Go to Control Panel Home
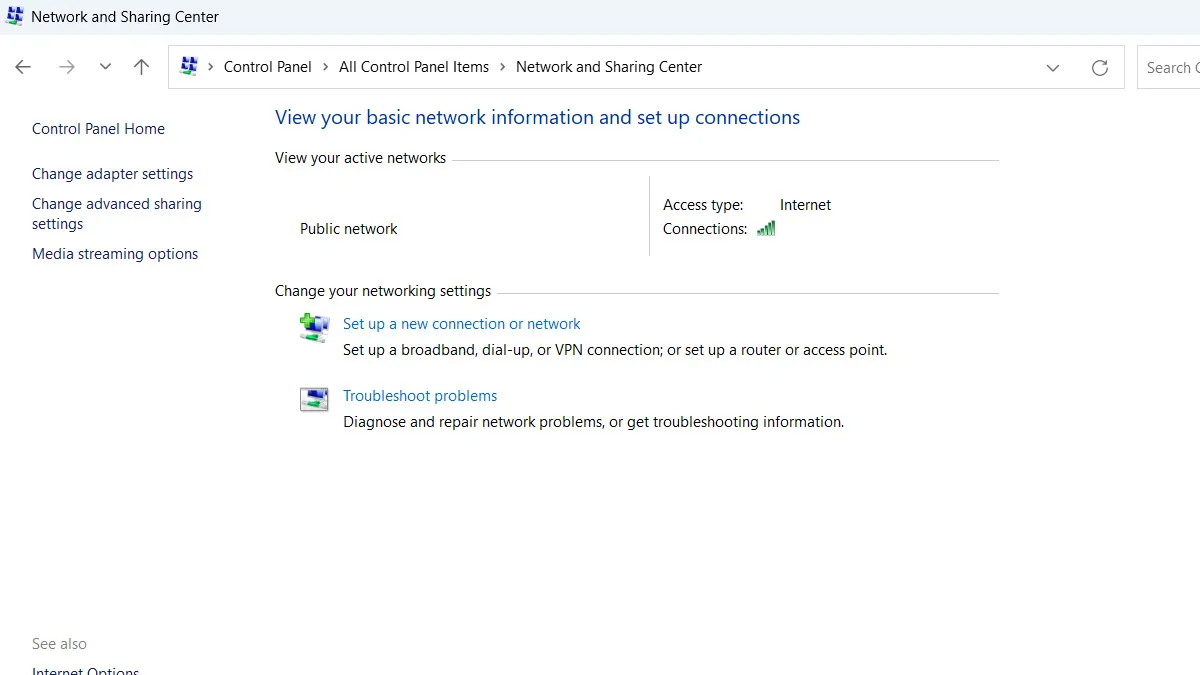 tap(98, 129)
